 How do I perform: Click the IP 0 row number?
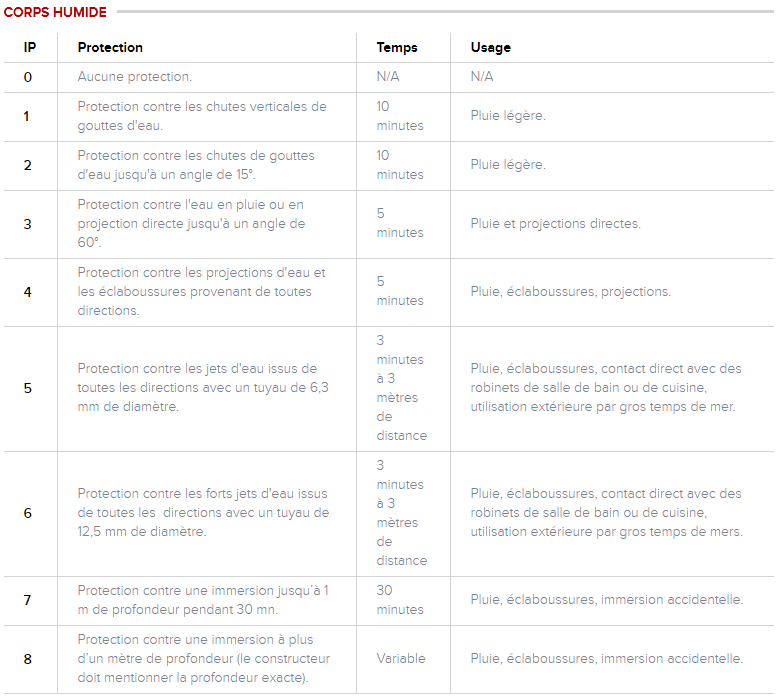pyautogui.click(x=28, y=76)
